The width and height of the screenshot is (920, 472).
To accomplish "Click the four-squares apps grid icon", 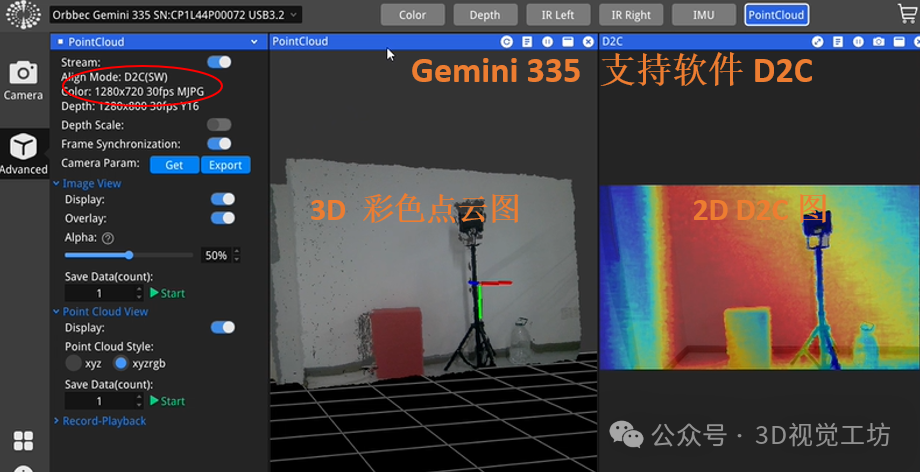I will click(23, 440).
